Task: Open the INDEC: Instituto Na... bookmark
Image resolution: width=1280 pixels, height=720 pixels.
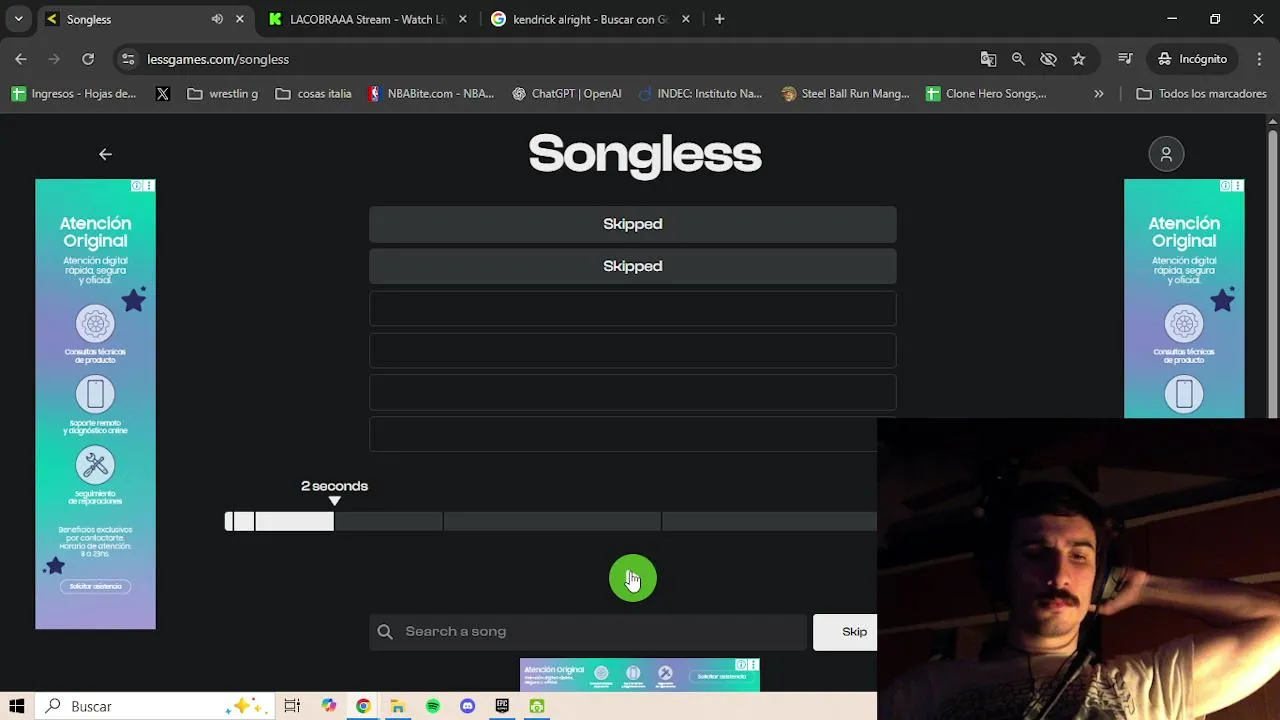Action: tap(700, 94)
